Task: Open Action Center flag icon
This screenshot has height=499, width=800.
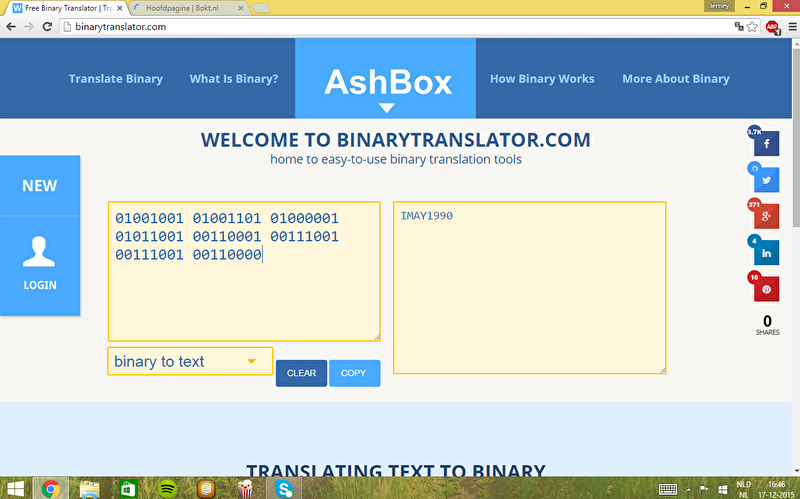Action: (704, 489)
